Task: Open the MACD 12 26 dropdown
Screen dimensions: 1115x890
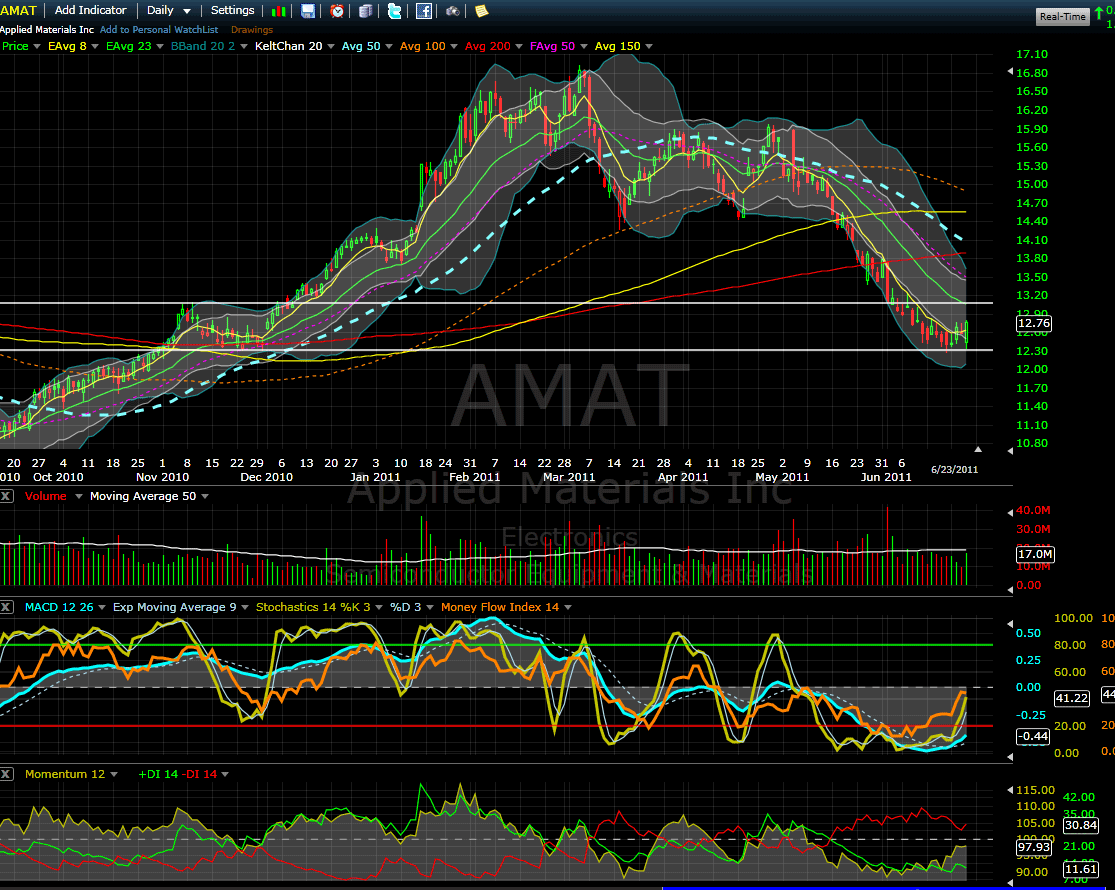Action: click(102, 608)
